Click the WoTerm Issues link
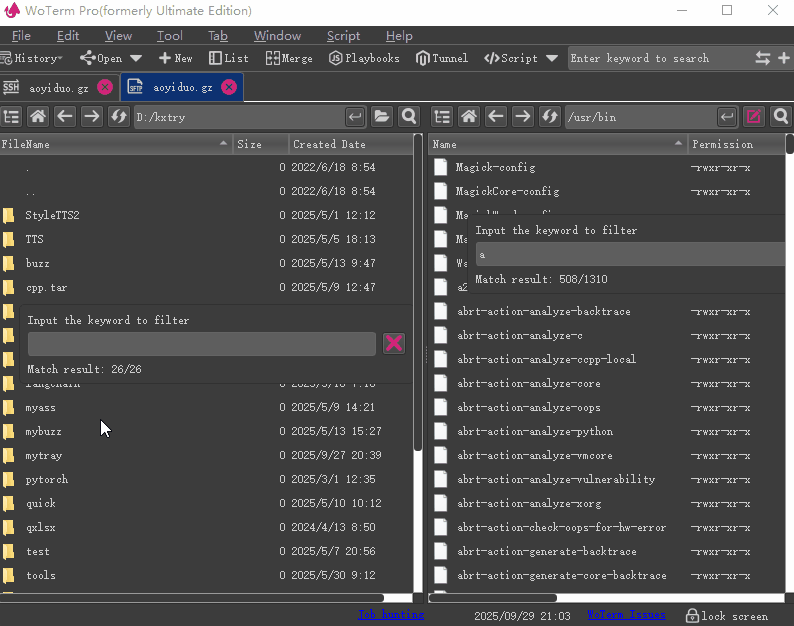794x626 pixels. tap(626, 615)
